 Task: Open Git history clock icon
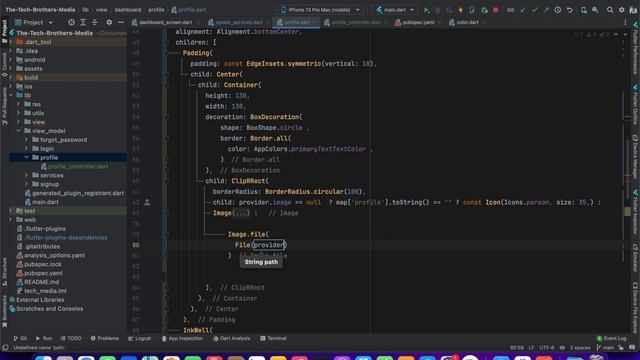point(558,10)
